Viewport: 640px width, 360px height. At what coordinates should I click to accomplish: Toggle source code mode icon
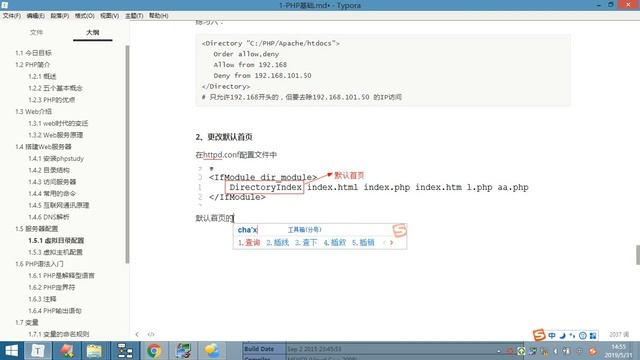[151, 334]
